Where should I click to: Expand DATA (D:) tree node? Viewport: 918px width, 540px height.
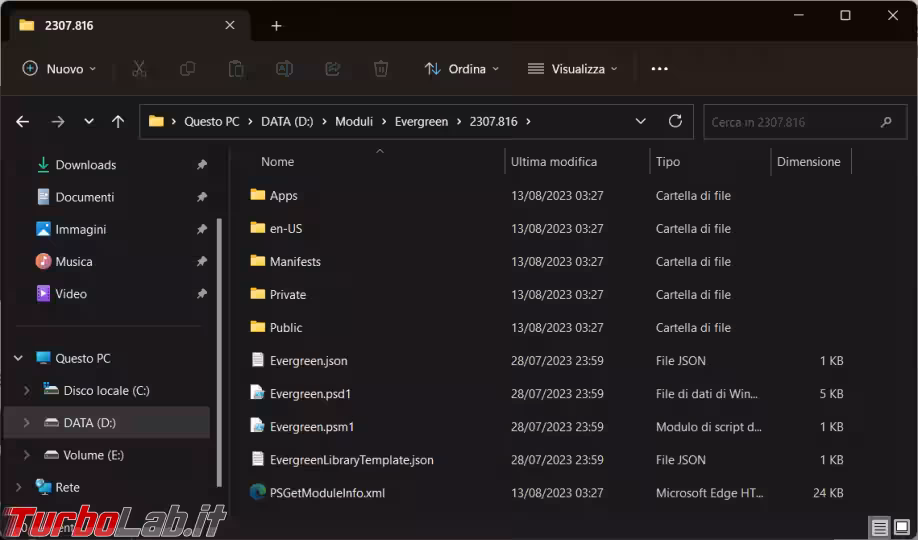(x=26, y=422)
